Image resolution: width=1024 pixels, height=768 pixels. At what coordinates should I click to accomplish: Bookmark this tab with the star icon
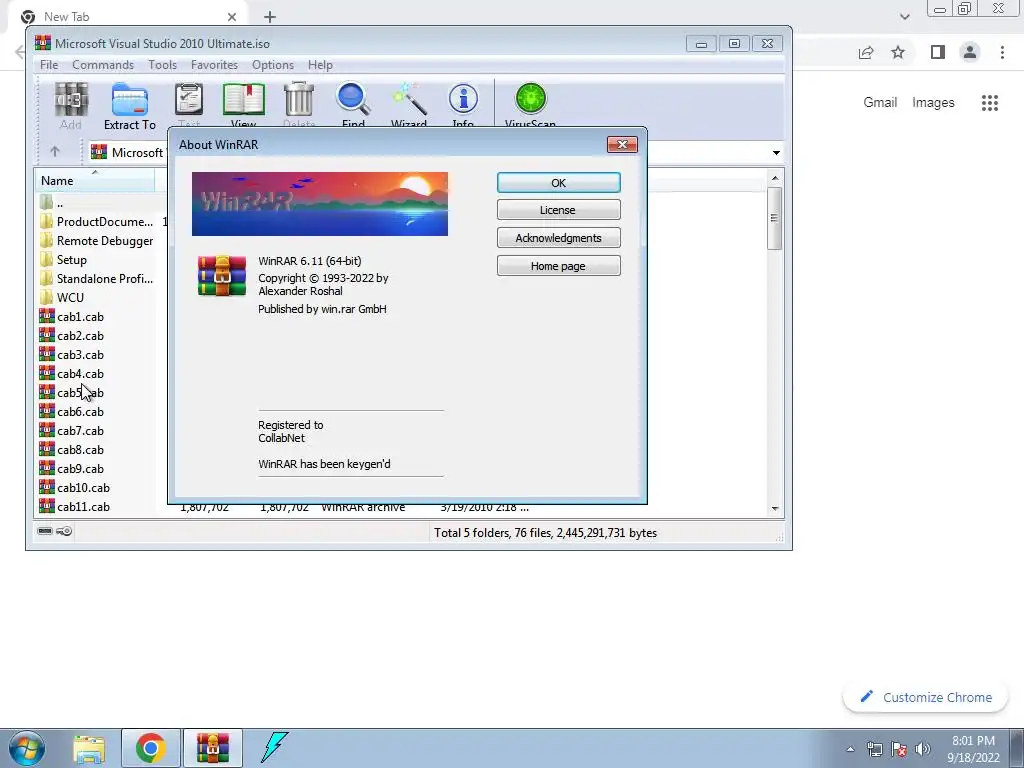pos(898,52)
